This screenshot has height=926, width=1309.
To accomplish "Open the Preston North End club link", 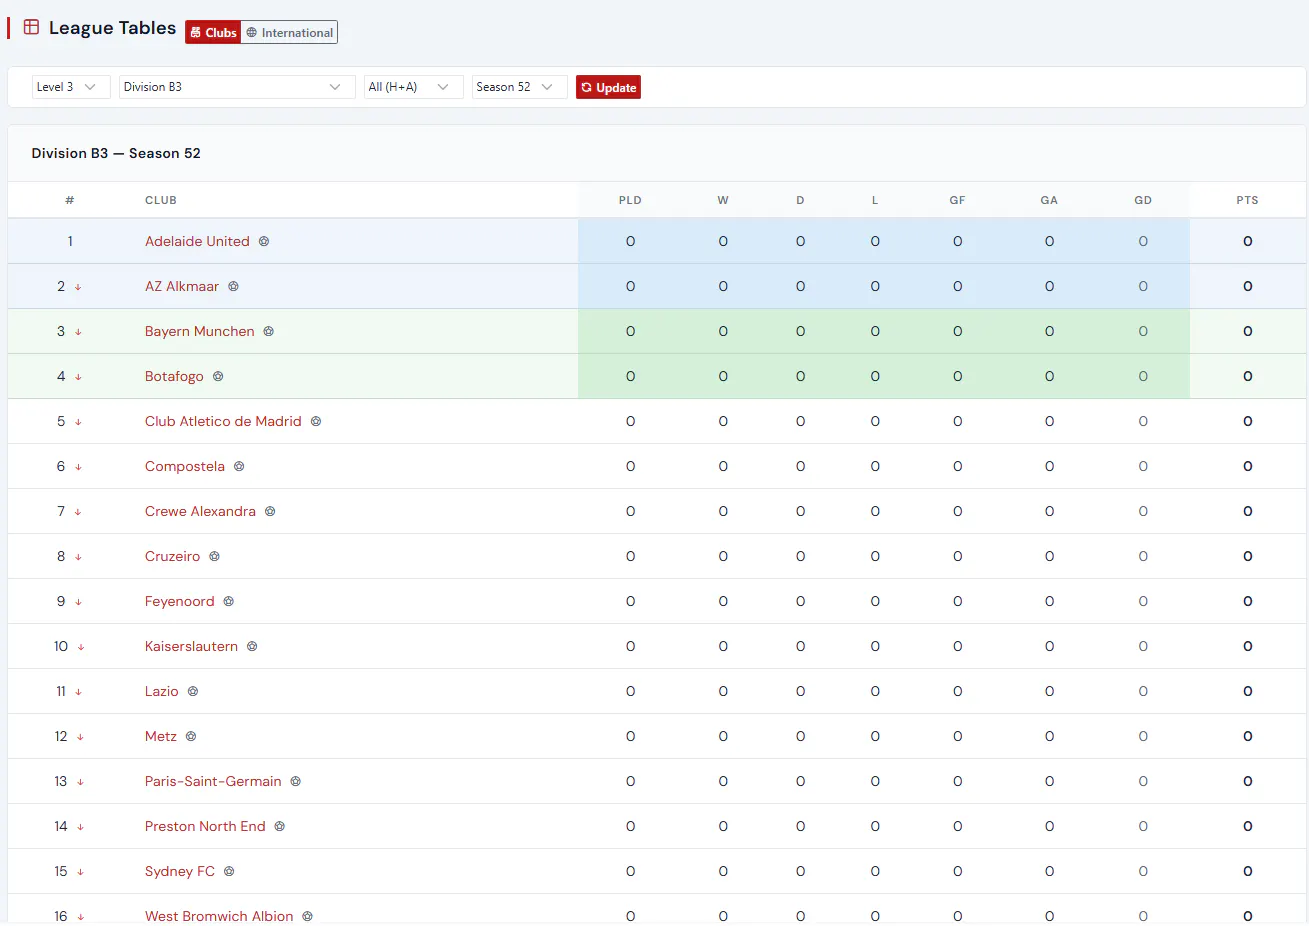I will coord(205,826).
